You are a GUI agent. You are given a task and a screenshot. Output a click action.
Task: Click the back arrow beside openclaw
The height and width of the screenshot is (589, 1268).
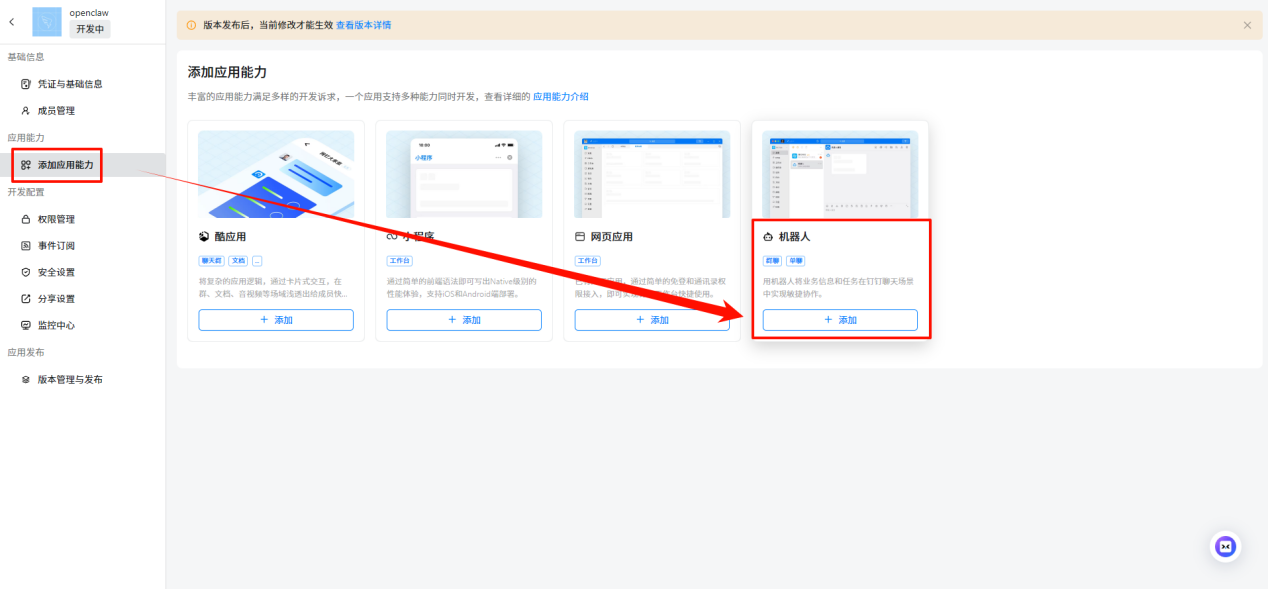point(12,21)
